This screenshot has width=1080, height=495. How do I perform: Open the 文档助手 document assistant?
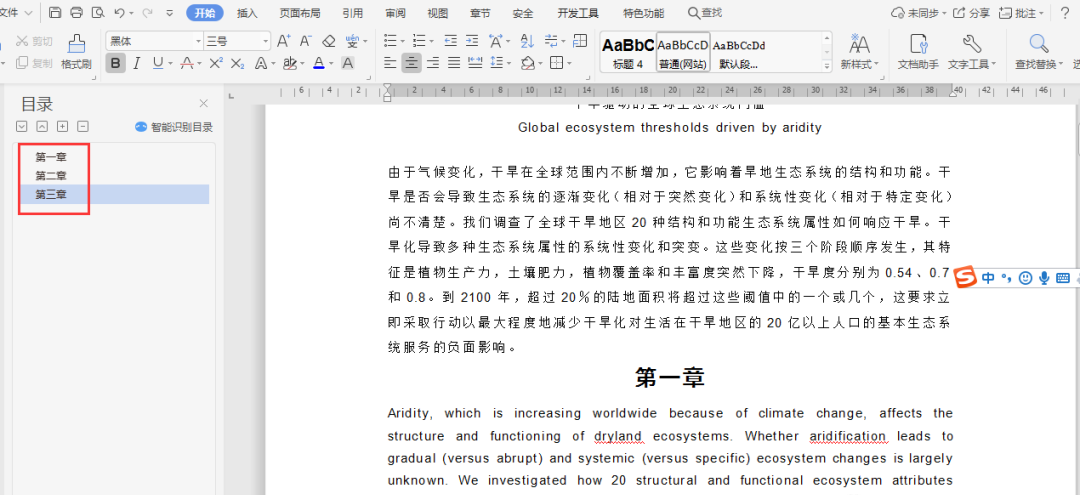point(918,52)
